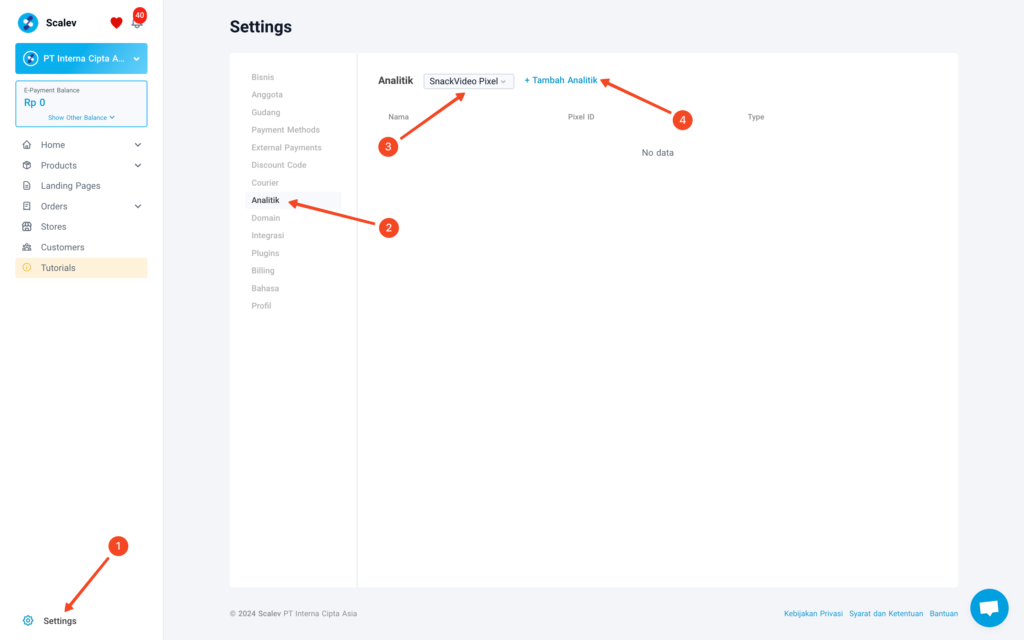Click the Scalev logo icon
1024x640 pixels.
click(x=28, y=23)
